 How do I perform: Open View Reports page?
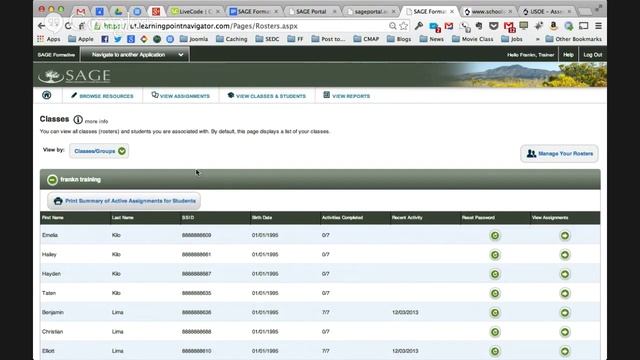[347, 96]
